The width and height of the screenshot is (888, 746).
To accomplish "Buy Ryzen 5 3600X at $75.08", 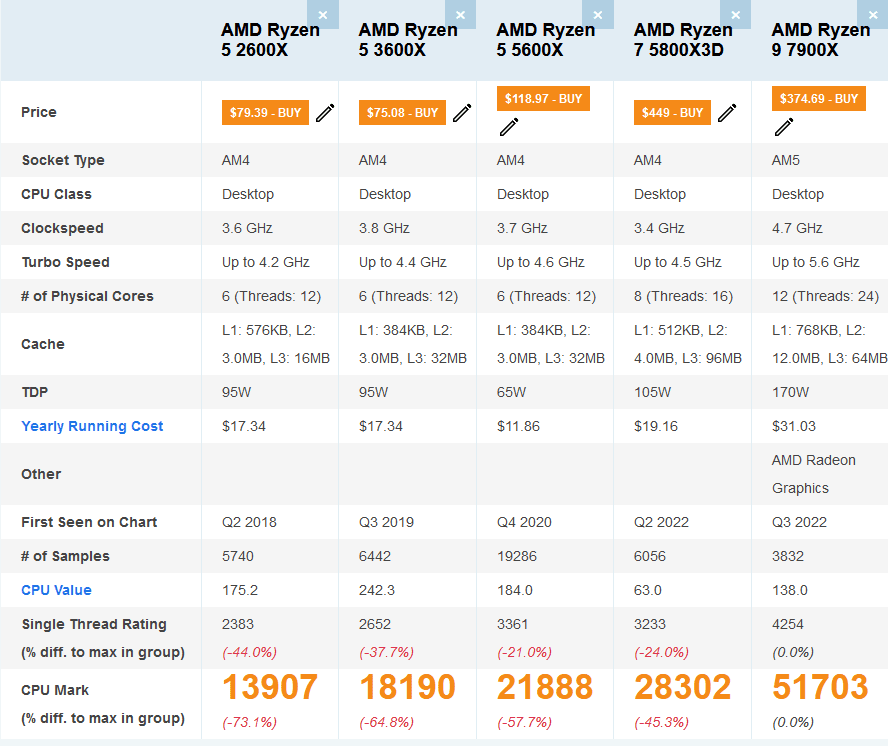I will point(402,113).
